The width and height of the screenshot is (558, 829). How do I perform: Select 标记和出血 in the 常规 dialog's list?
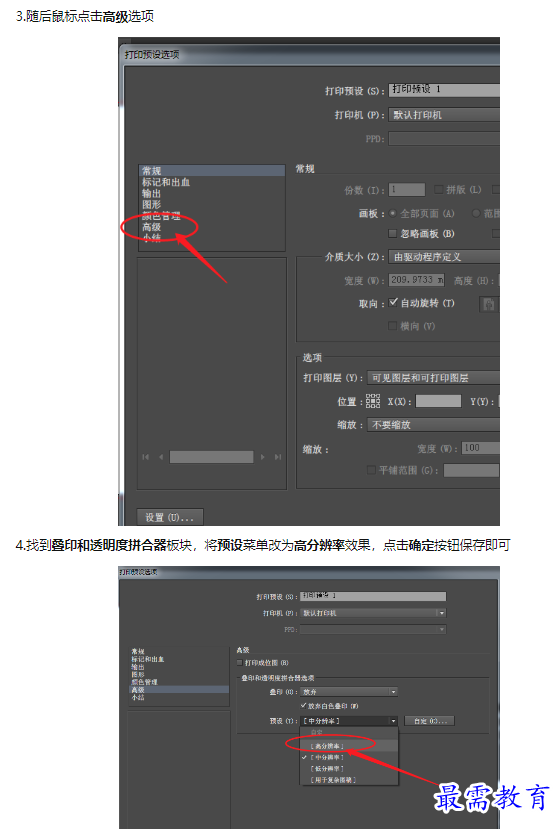[x=212, y=182]
